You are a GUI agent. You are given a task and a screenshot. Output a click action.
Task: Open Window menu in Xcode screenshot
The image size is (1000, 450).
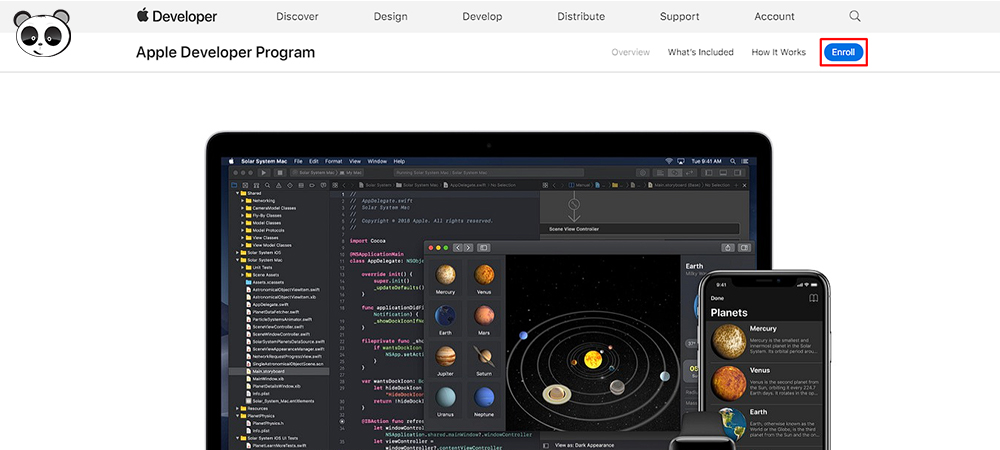coord(378,161)
